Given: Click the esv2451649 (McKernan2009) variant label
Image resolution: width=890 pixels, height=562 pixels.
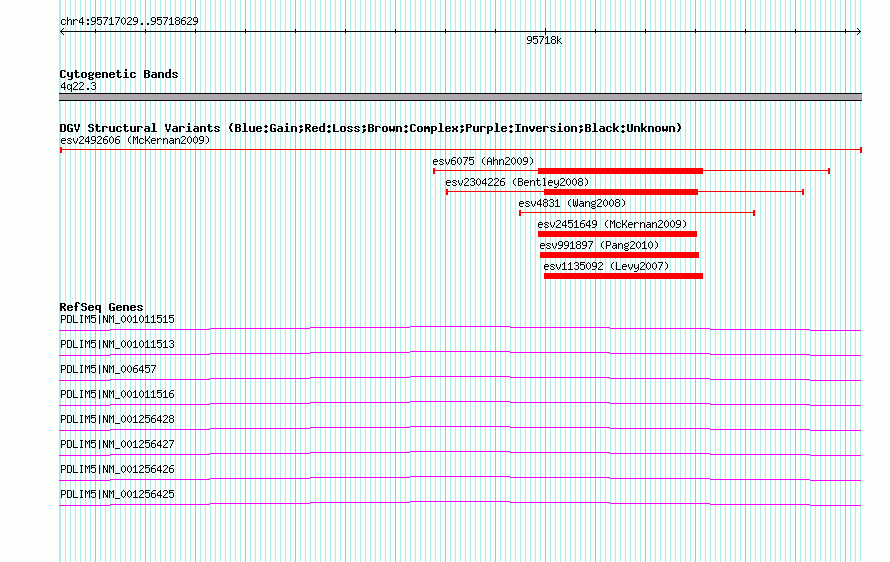Looking at the screenshot, I should 612,224.
